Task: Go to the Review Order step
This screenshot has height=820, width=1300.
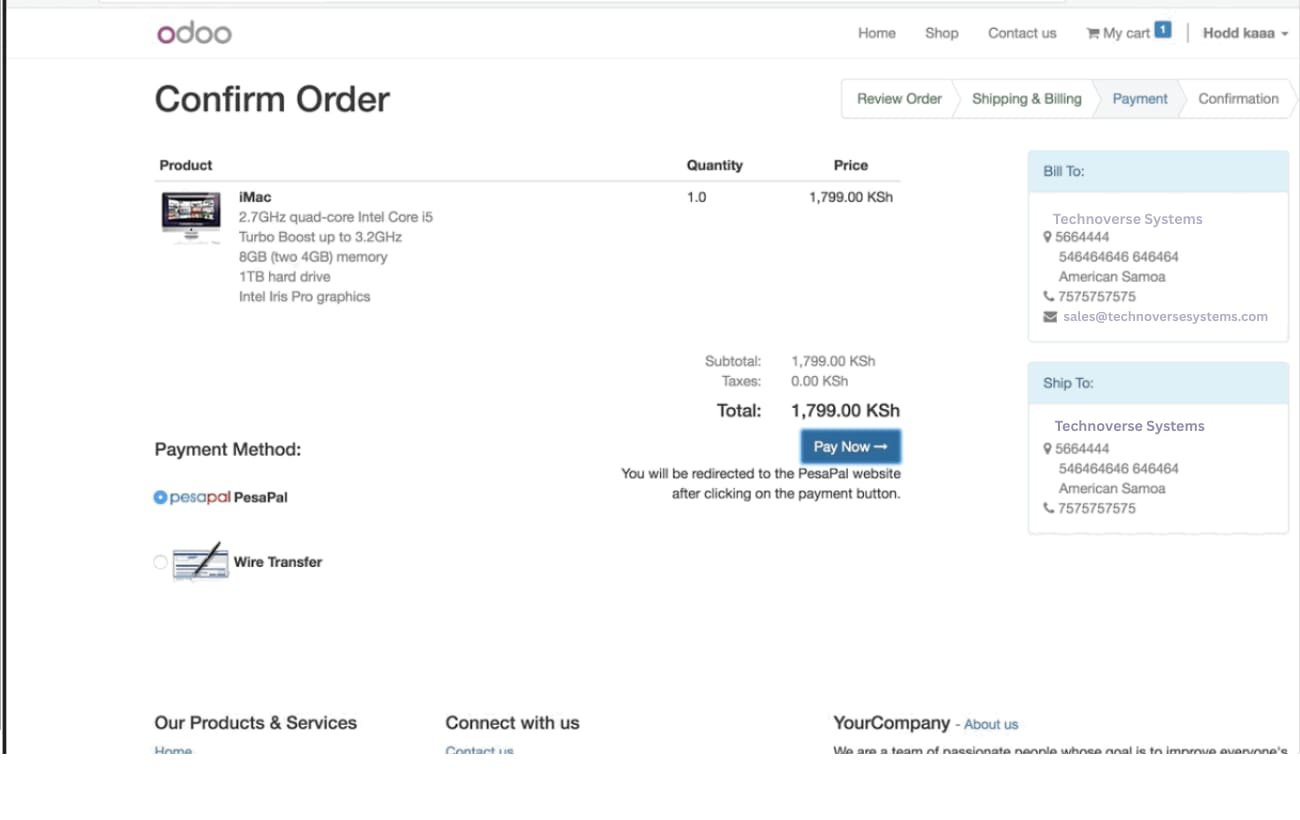Action: [x=899, y=99]
